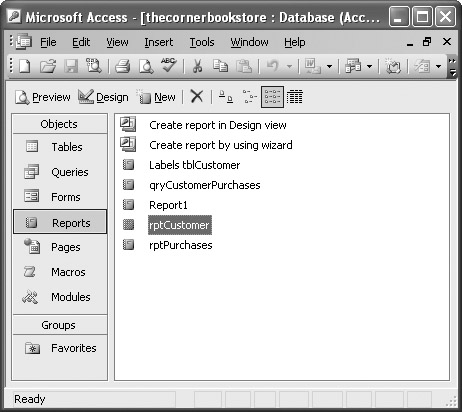Click the Design button
This screenshot has width=462, height=412.
tap(103, 97)
